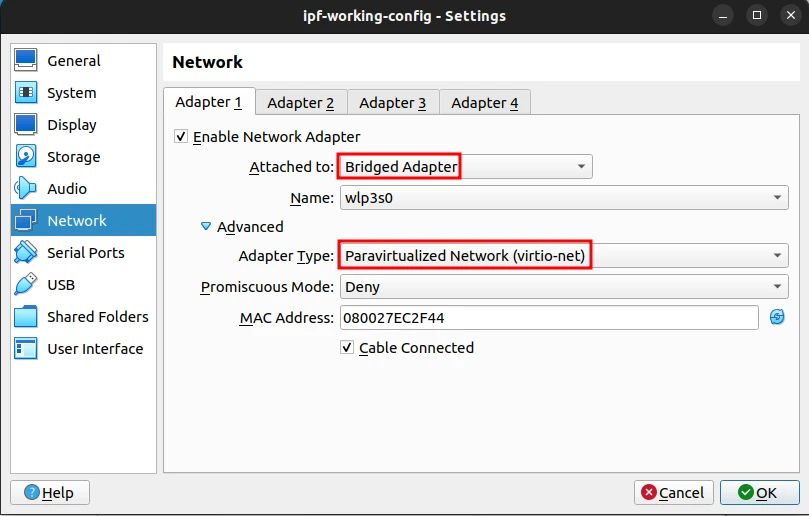The height and width of the screenshot is (516, 809).
Task: Open the User Interface settings
Action: click(94, 349)
